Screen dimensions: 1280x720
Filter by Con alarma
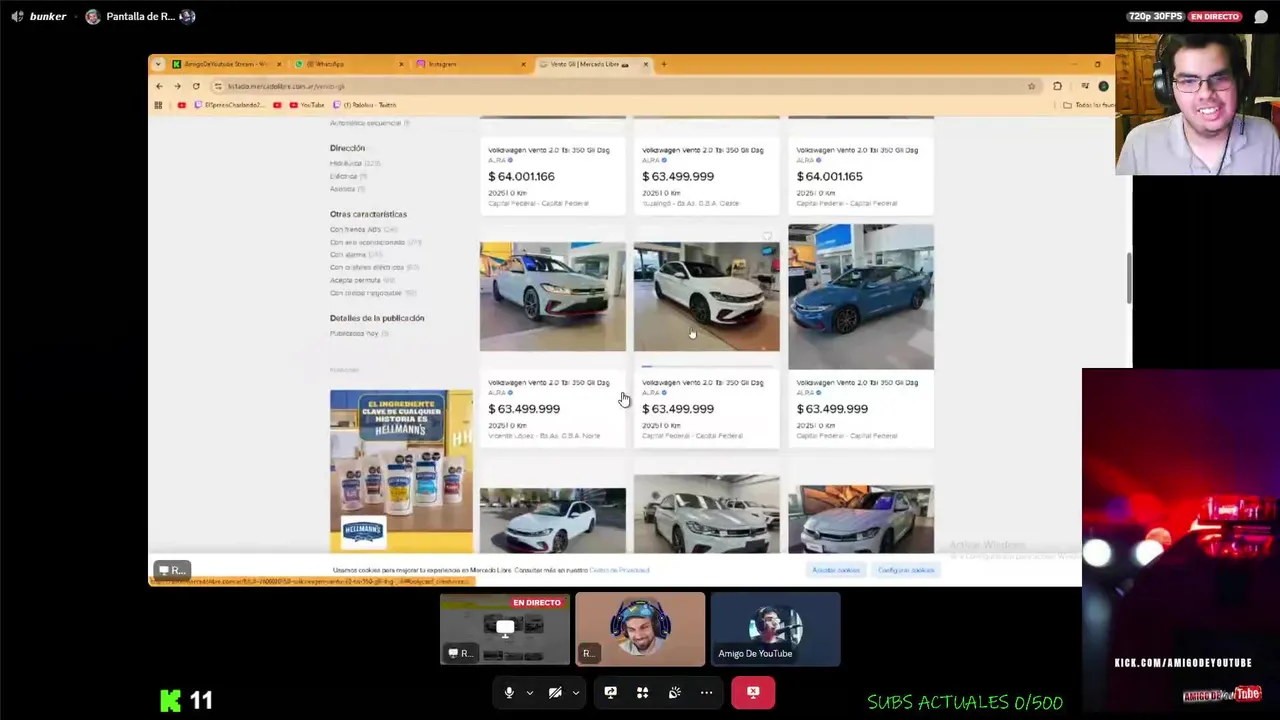coord(356,255)
